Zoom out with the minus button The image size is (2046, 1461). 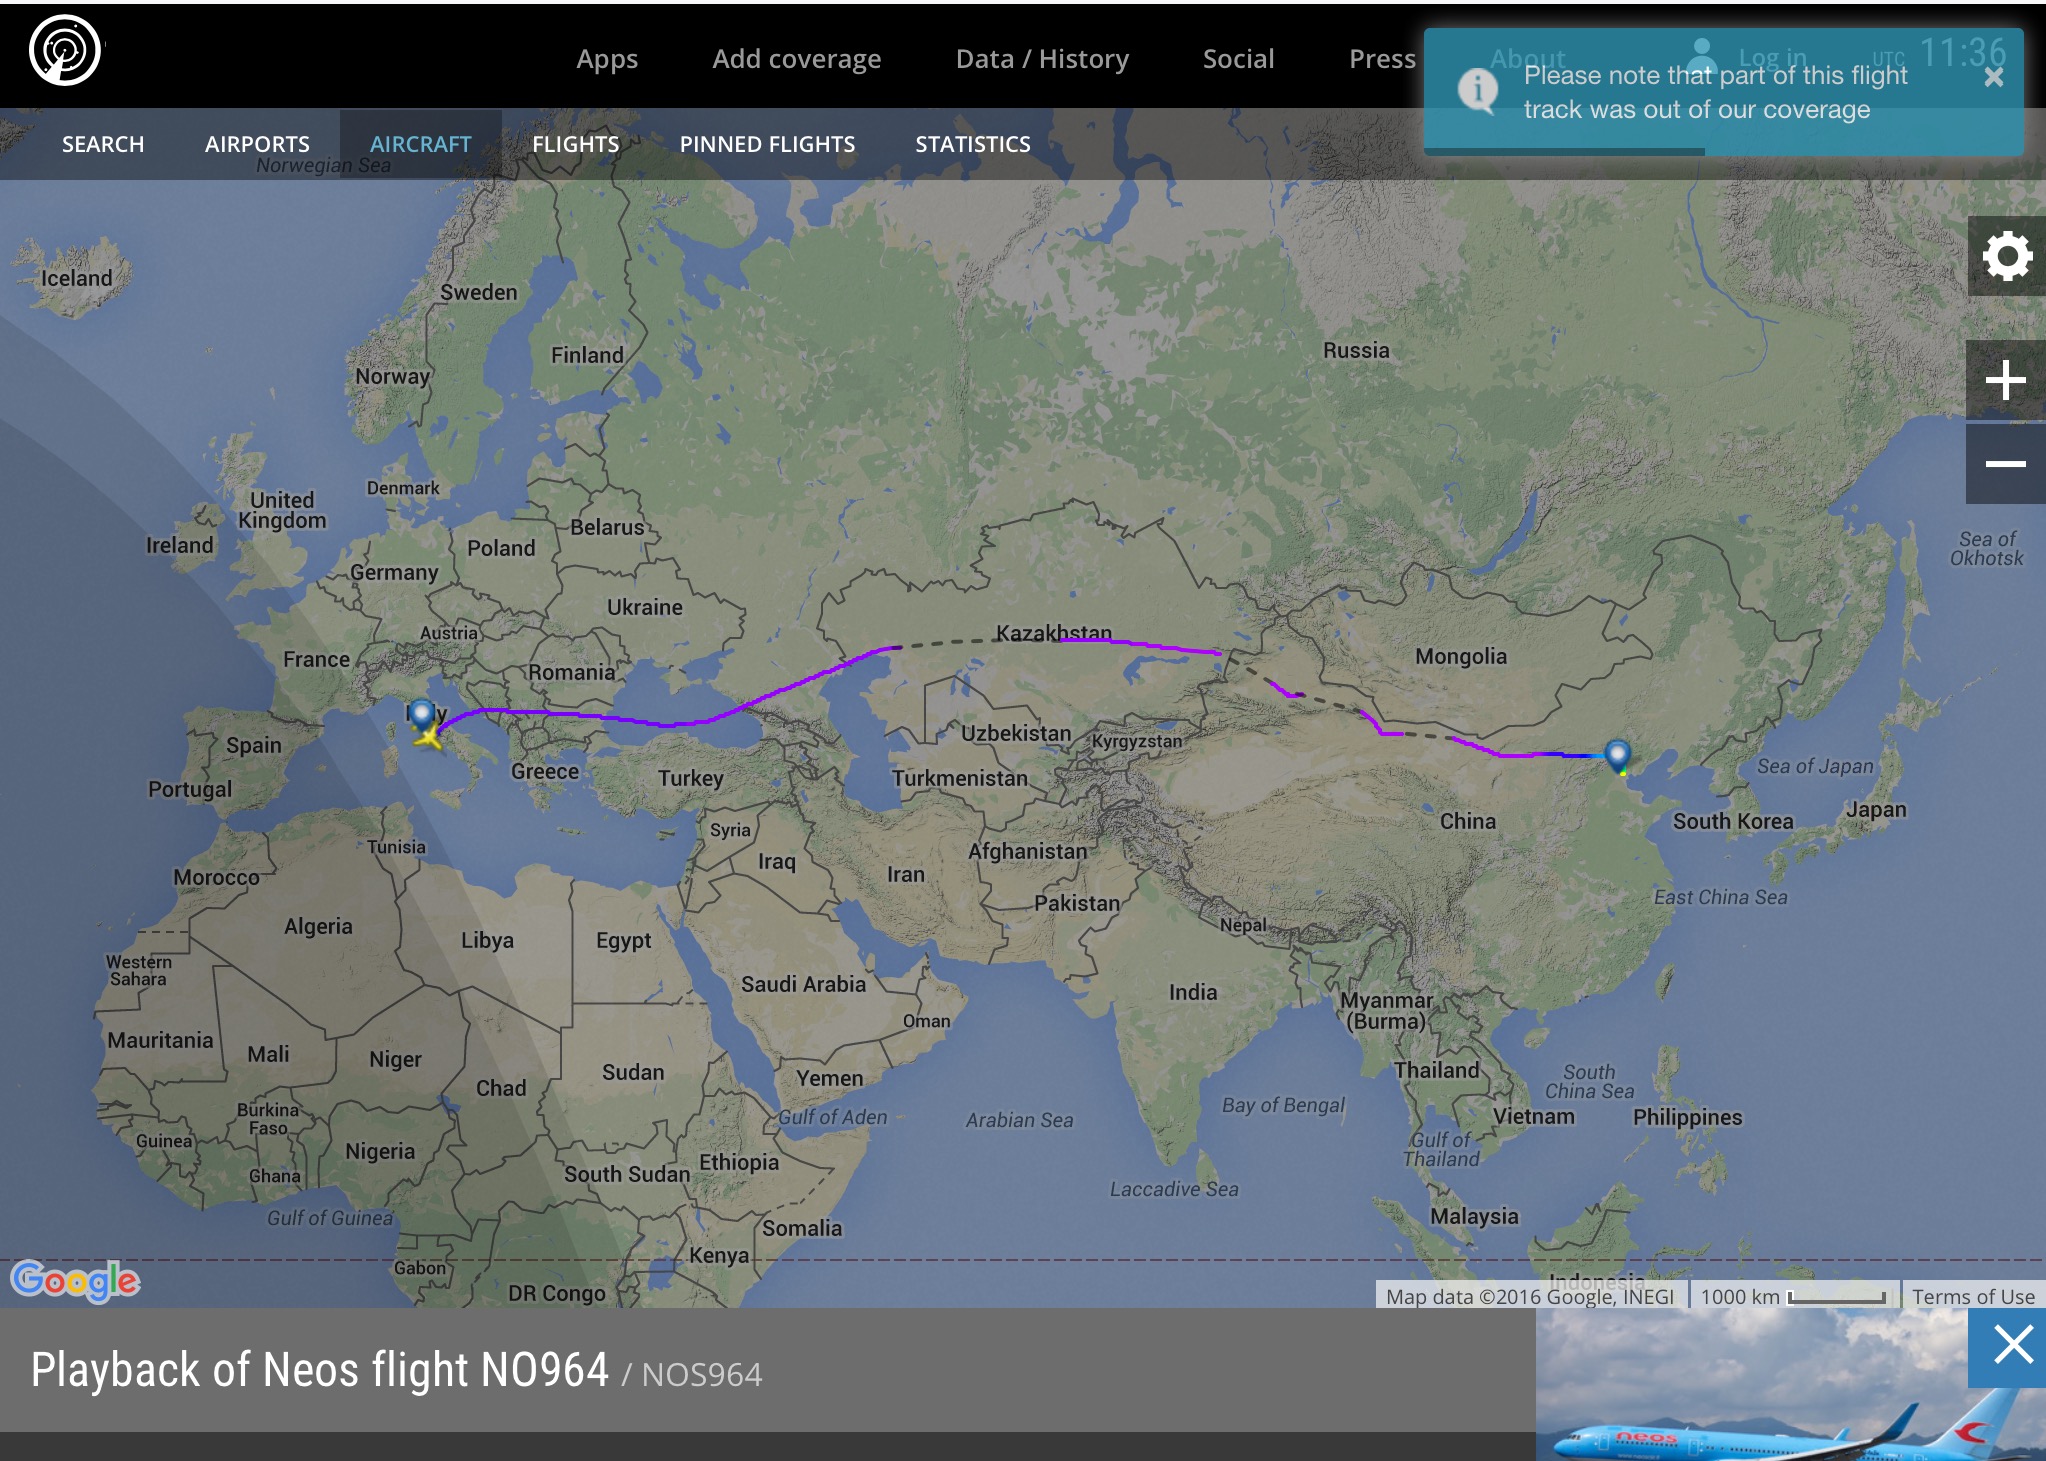coord(2005,464)
